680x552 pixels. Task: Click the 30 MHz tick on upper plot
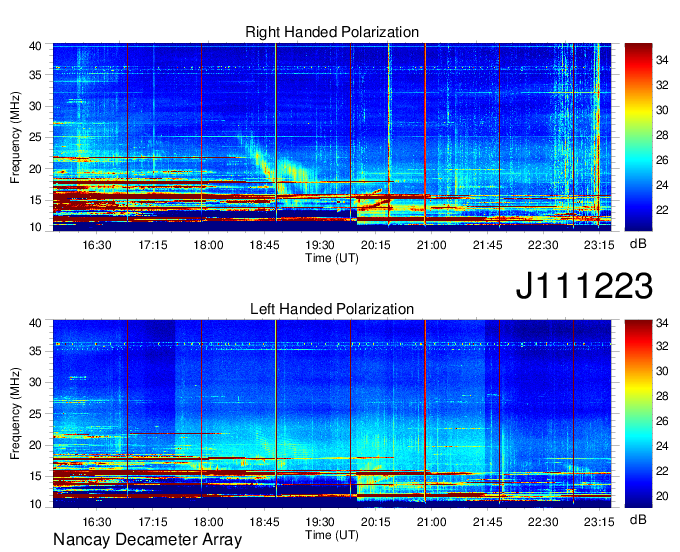[35, 106]
